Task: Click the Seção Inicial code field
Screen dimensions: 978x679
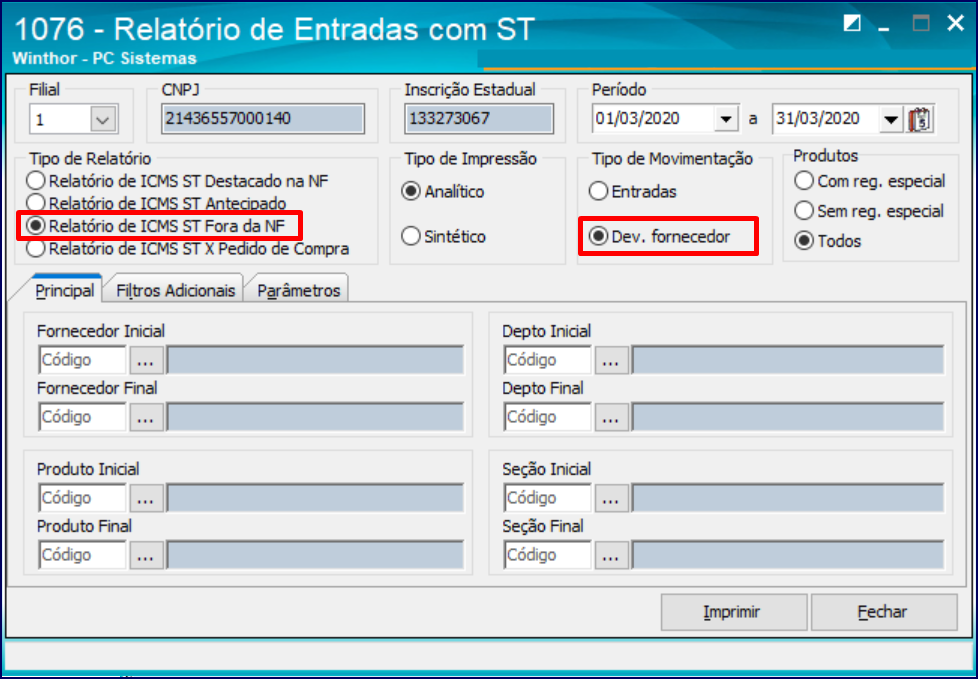Action: 548,498
